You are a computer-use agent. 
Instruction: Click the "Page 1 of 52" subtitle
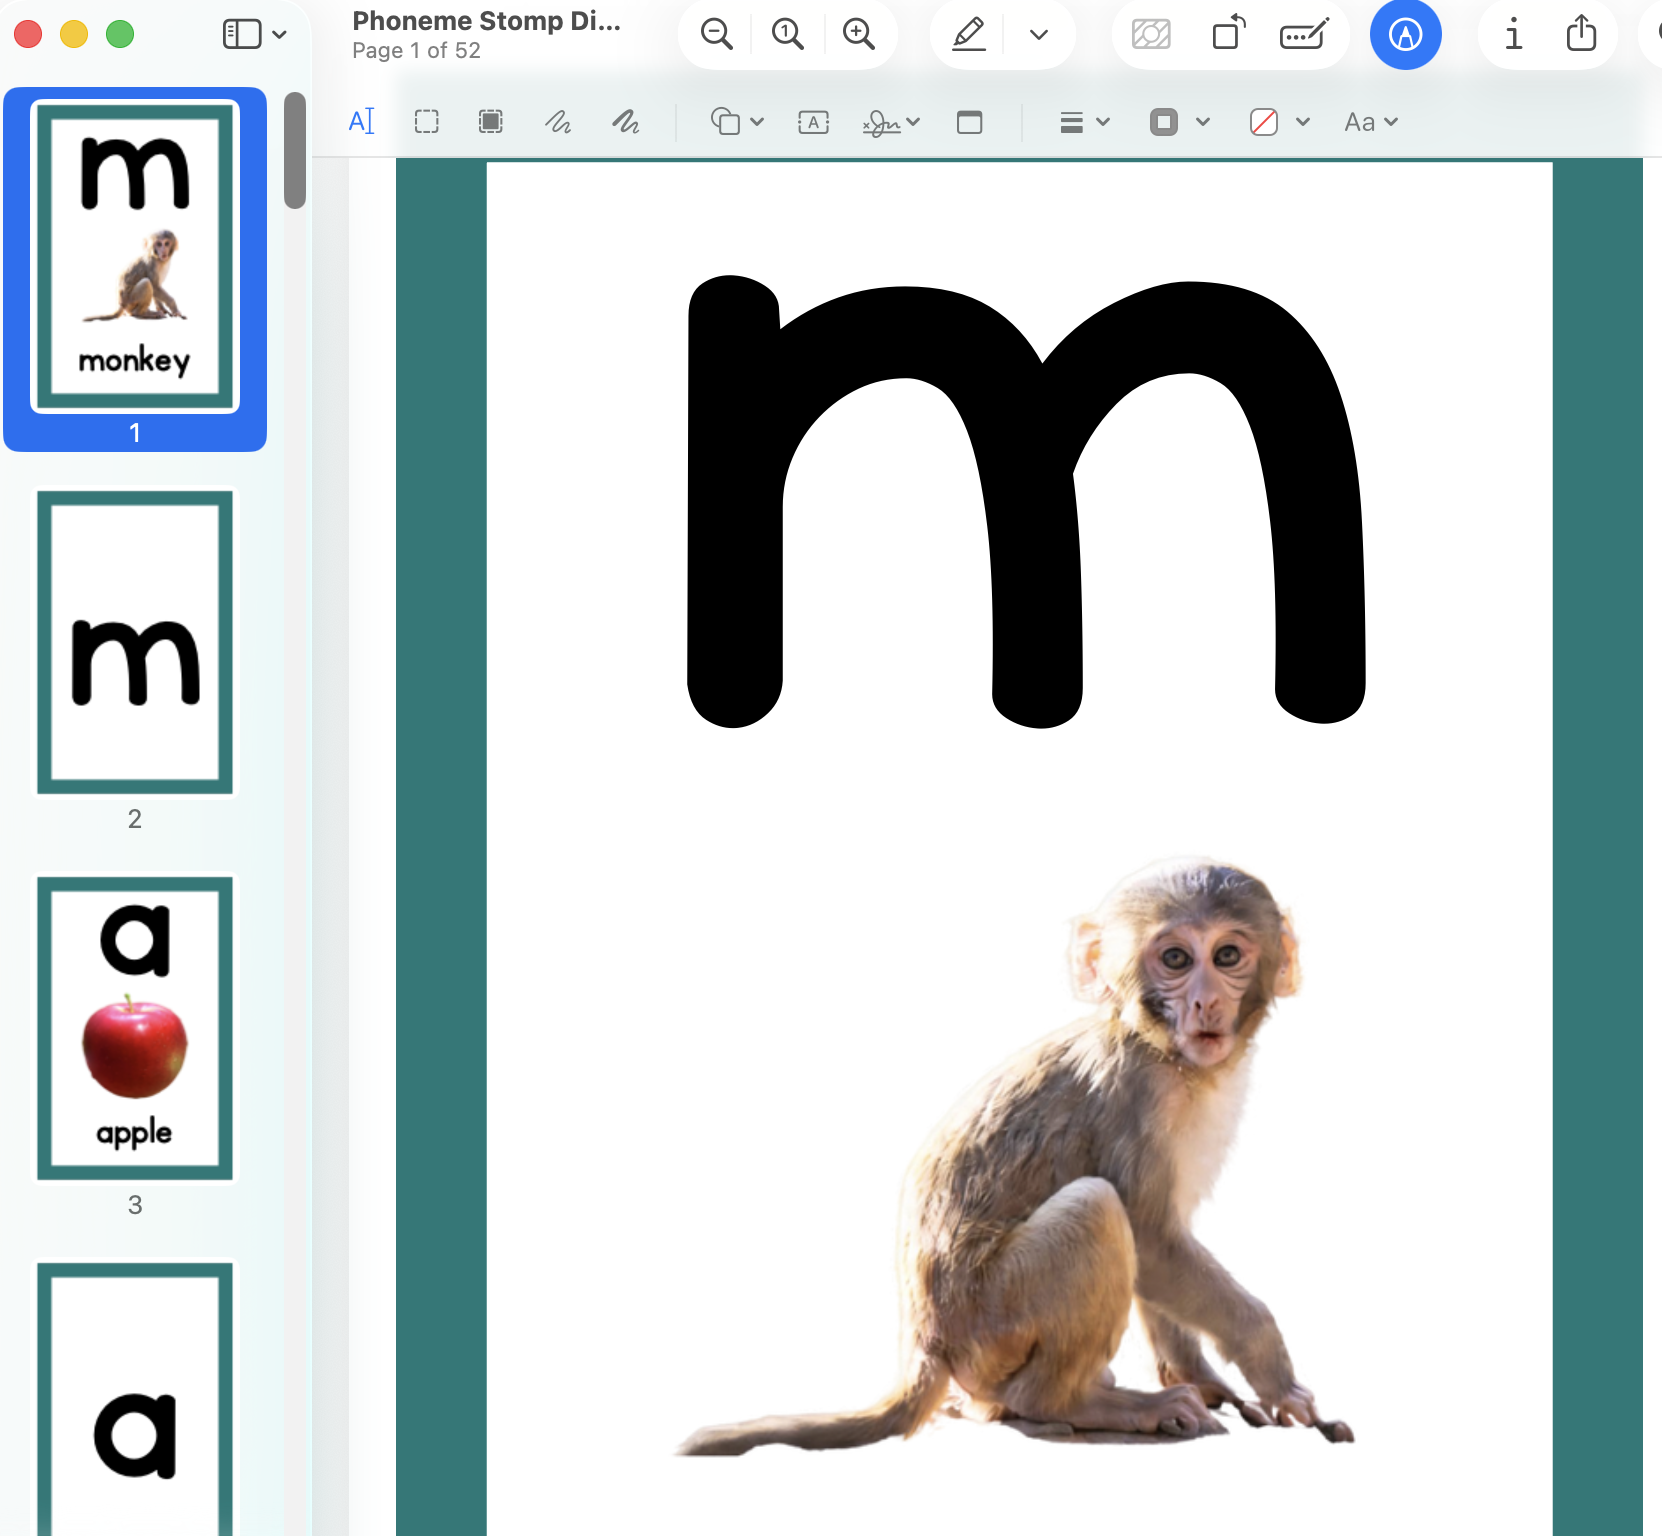(x=416, y=51)
